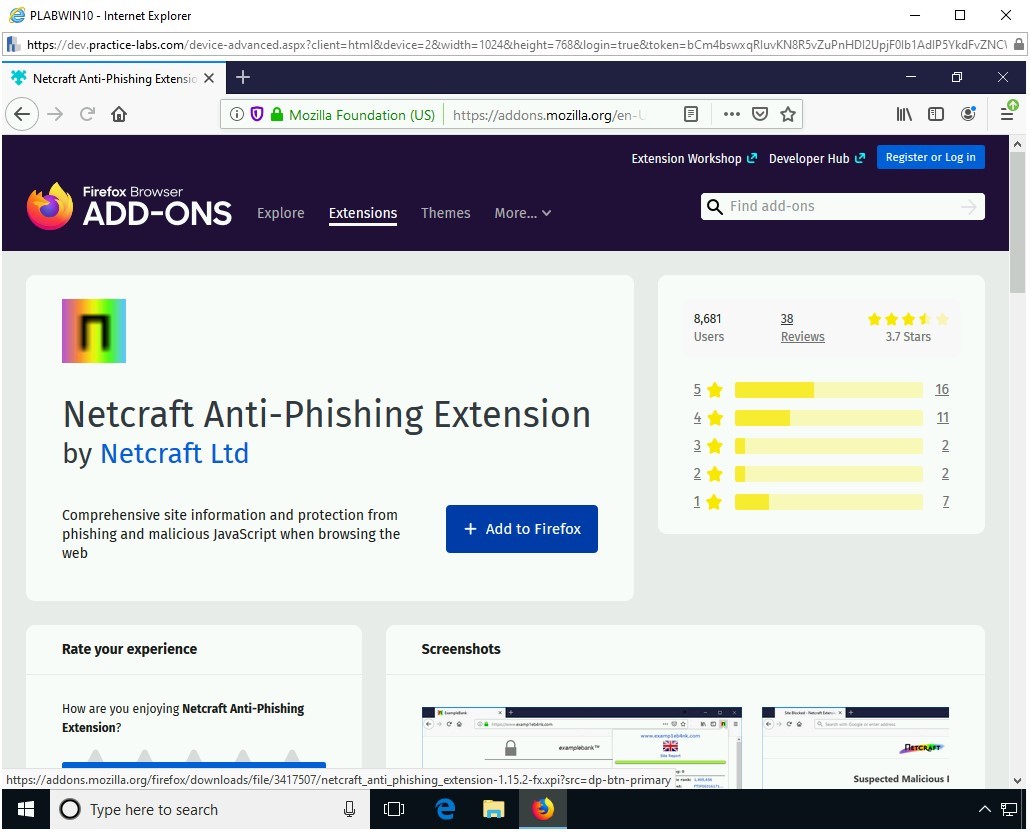Click Register or Log in button
This screenshot has width=1030, height=833.
pos(930,157)
